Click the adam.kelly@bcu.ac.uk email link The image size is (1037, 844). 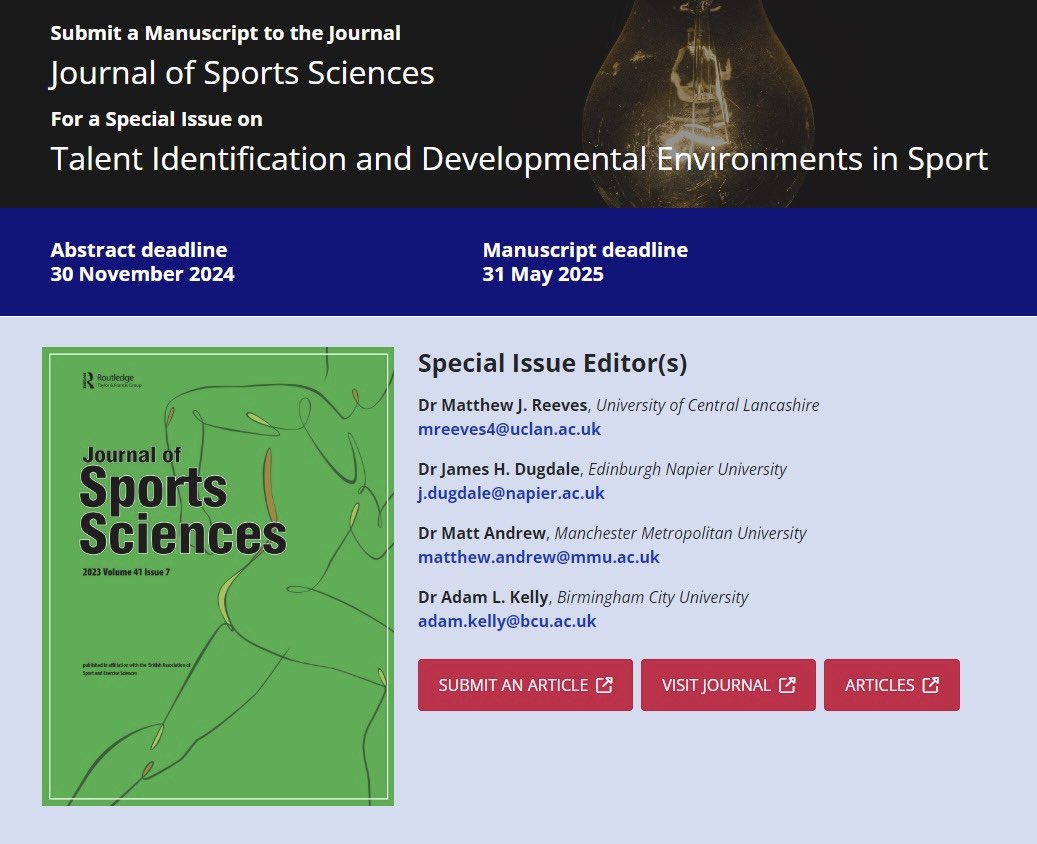tap(506, 621)
